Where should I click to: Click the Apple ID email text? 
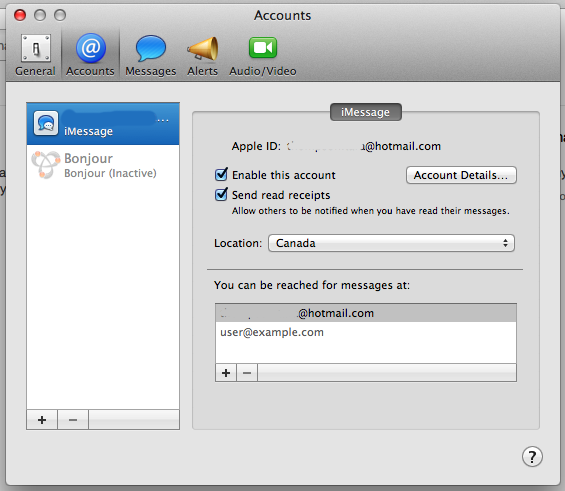click(x=364, y=146)
